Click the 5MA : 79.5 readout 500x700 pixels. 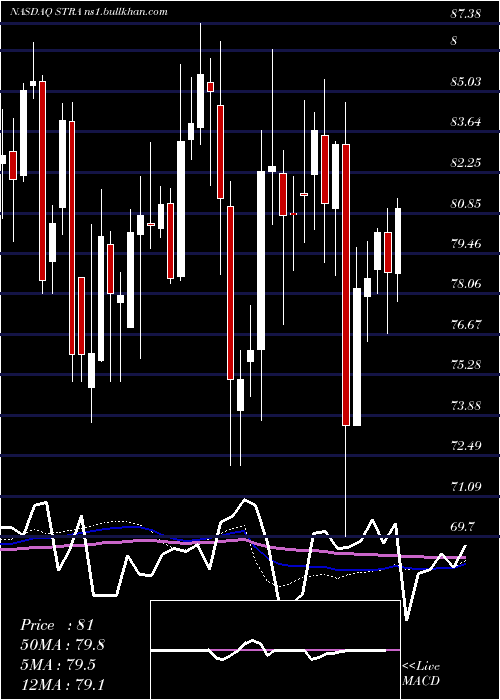pos(58,665)
